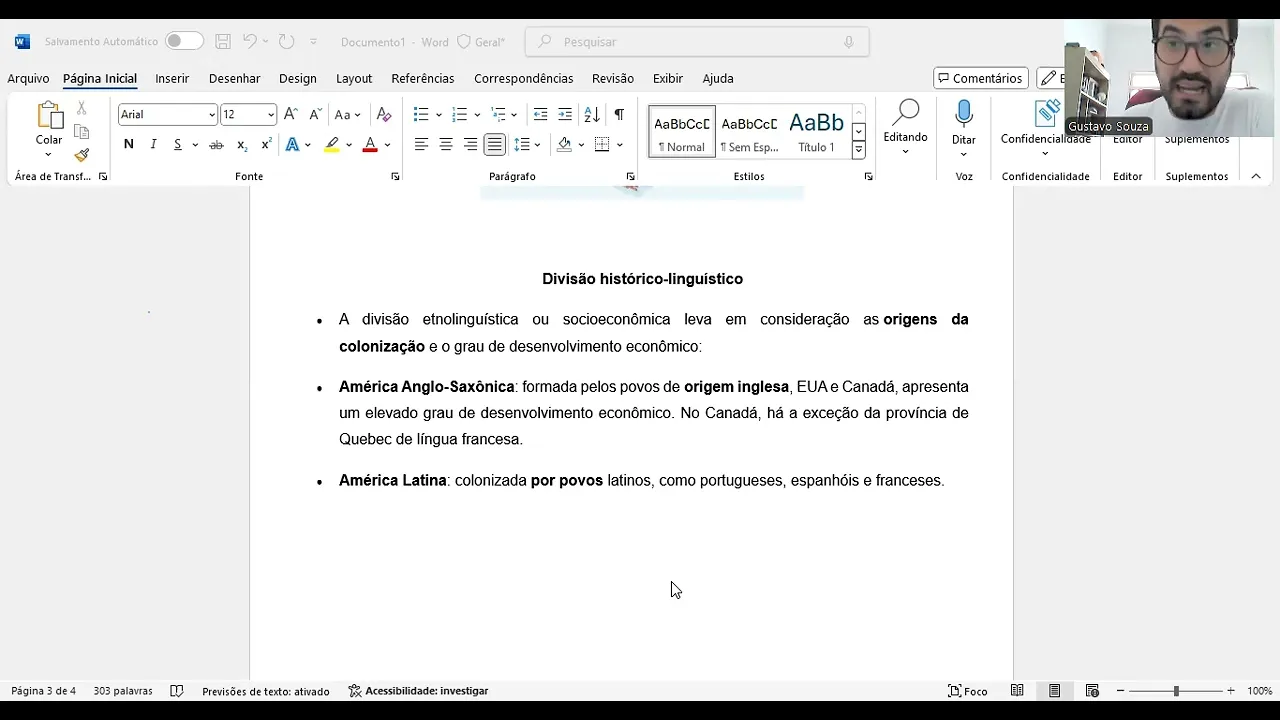The image size is (1280, 720).
Task: Toggle Salvamento Automático switch
Action: click(184, 41)
